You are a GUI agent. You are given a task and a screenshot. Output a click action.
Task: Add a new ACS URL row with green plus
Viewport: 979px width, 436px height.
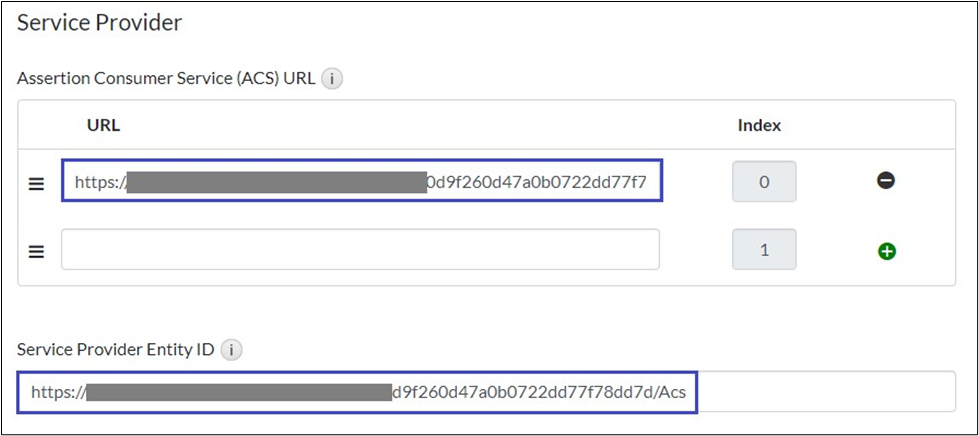(x=885, y=251)
